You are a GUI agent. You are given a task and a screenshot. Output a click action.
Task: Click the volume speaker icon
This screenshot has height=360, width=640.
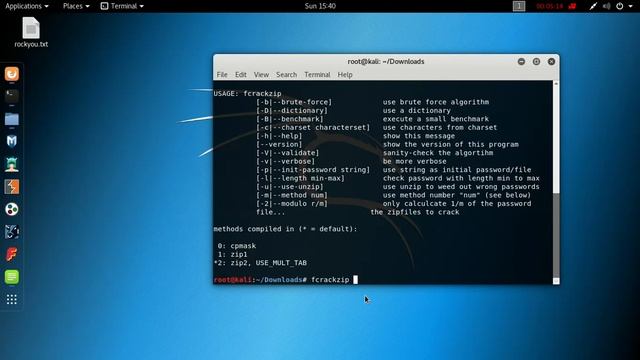tap(607, 6)
